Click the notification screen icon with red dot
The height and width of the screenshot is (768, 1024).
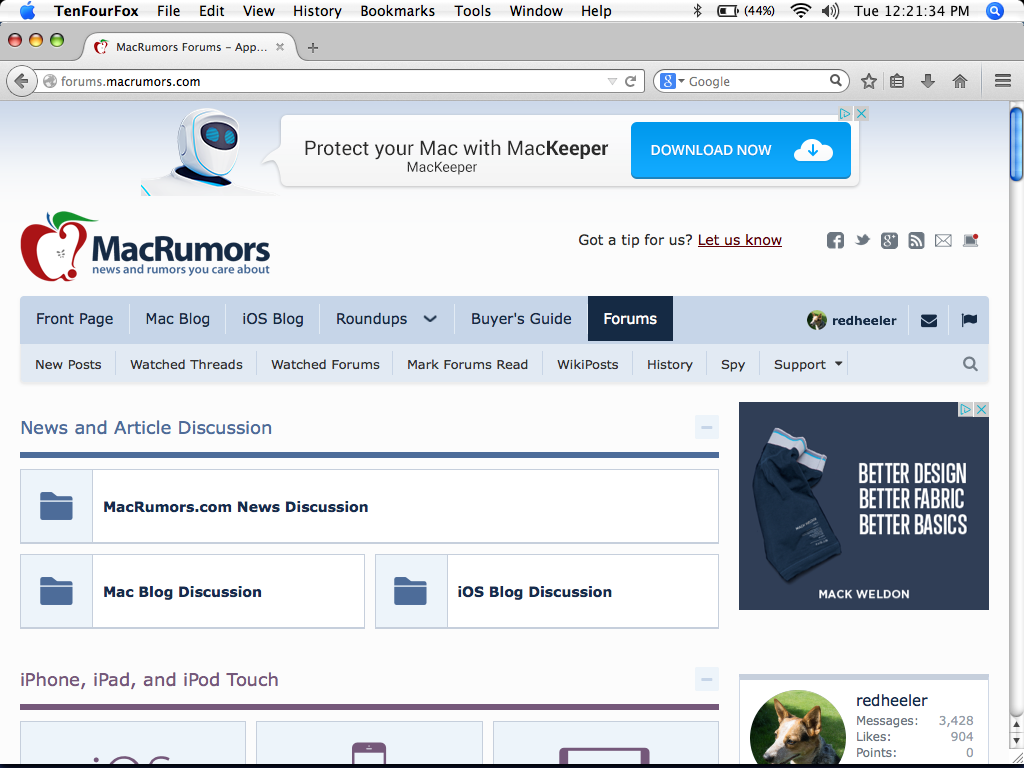970,240
